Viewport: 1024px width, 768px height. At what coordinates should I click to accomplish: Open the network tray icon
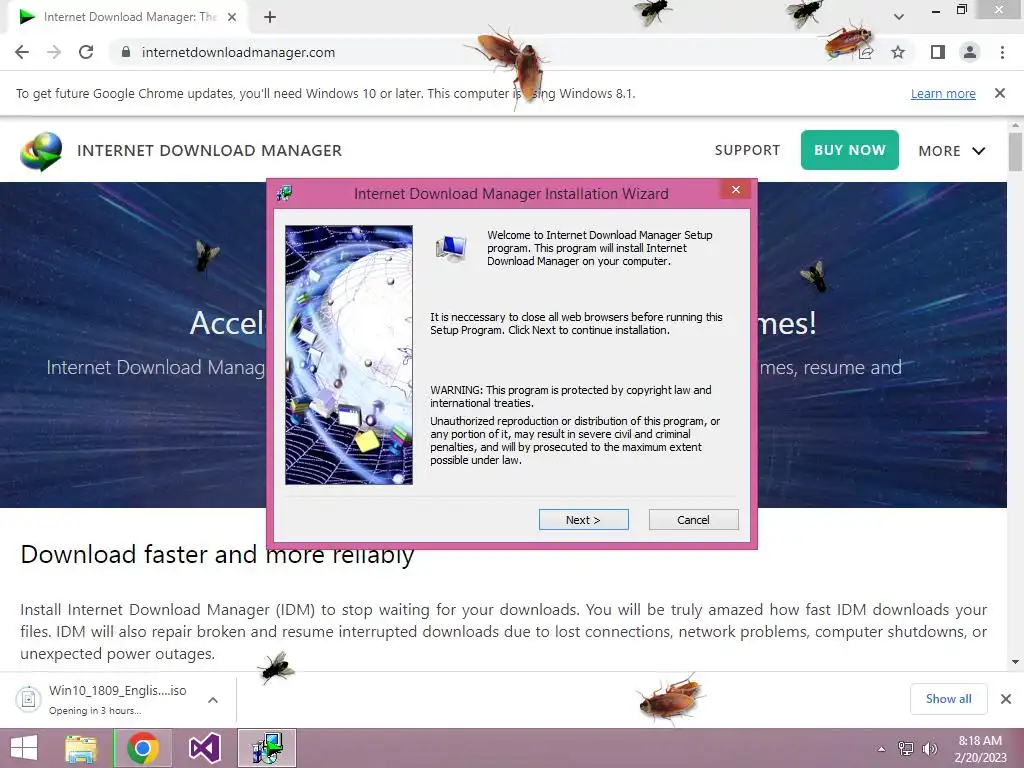point(906,749)
